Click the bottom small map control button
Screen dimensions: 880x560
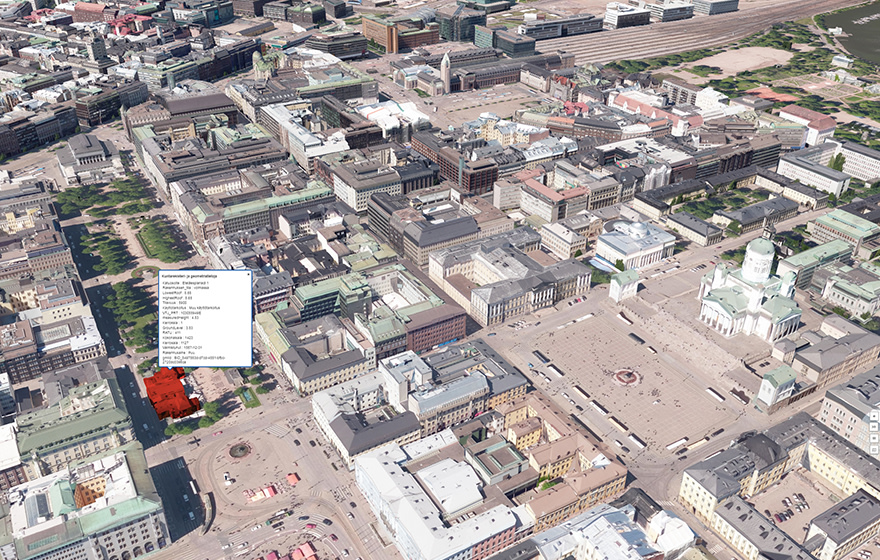[x=874, y=449]
